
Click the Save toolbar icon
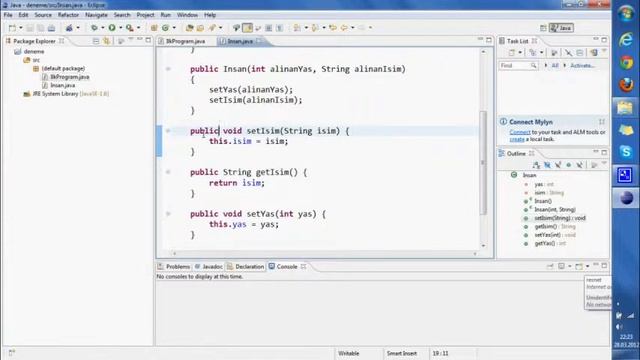30,28
